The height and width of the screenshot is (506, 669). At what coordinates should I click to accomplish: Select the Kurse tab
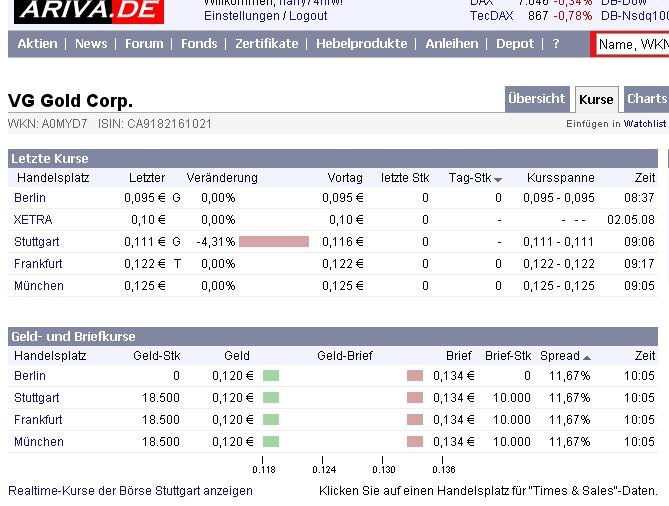(596, 99)
